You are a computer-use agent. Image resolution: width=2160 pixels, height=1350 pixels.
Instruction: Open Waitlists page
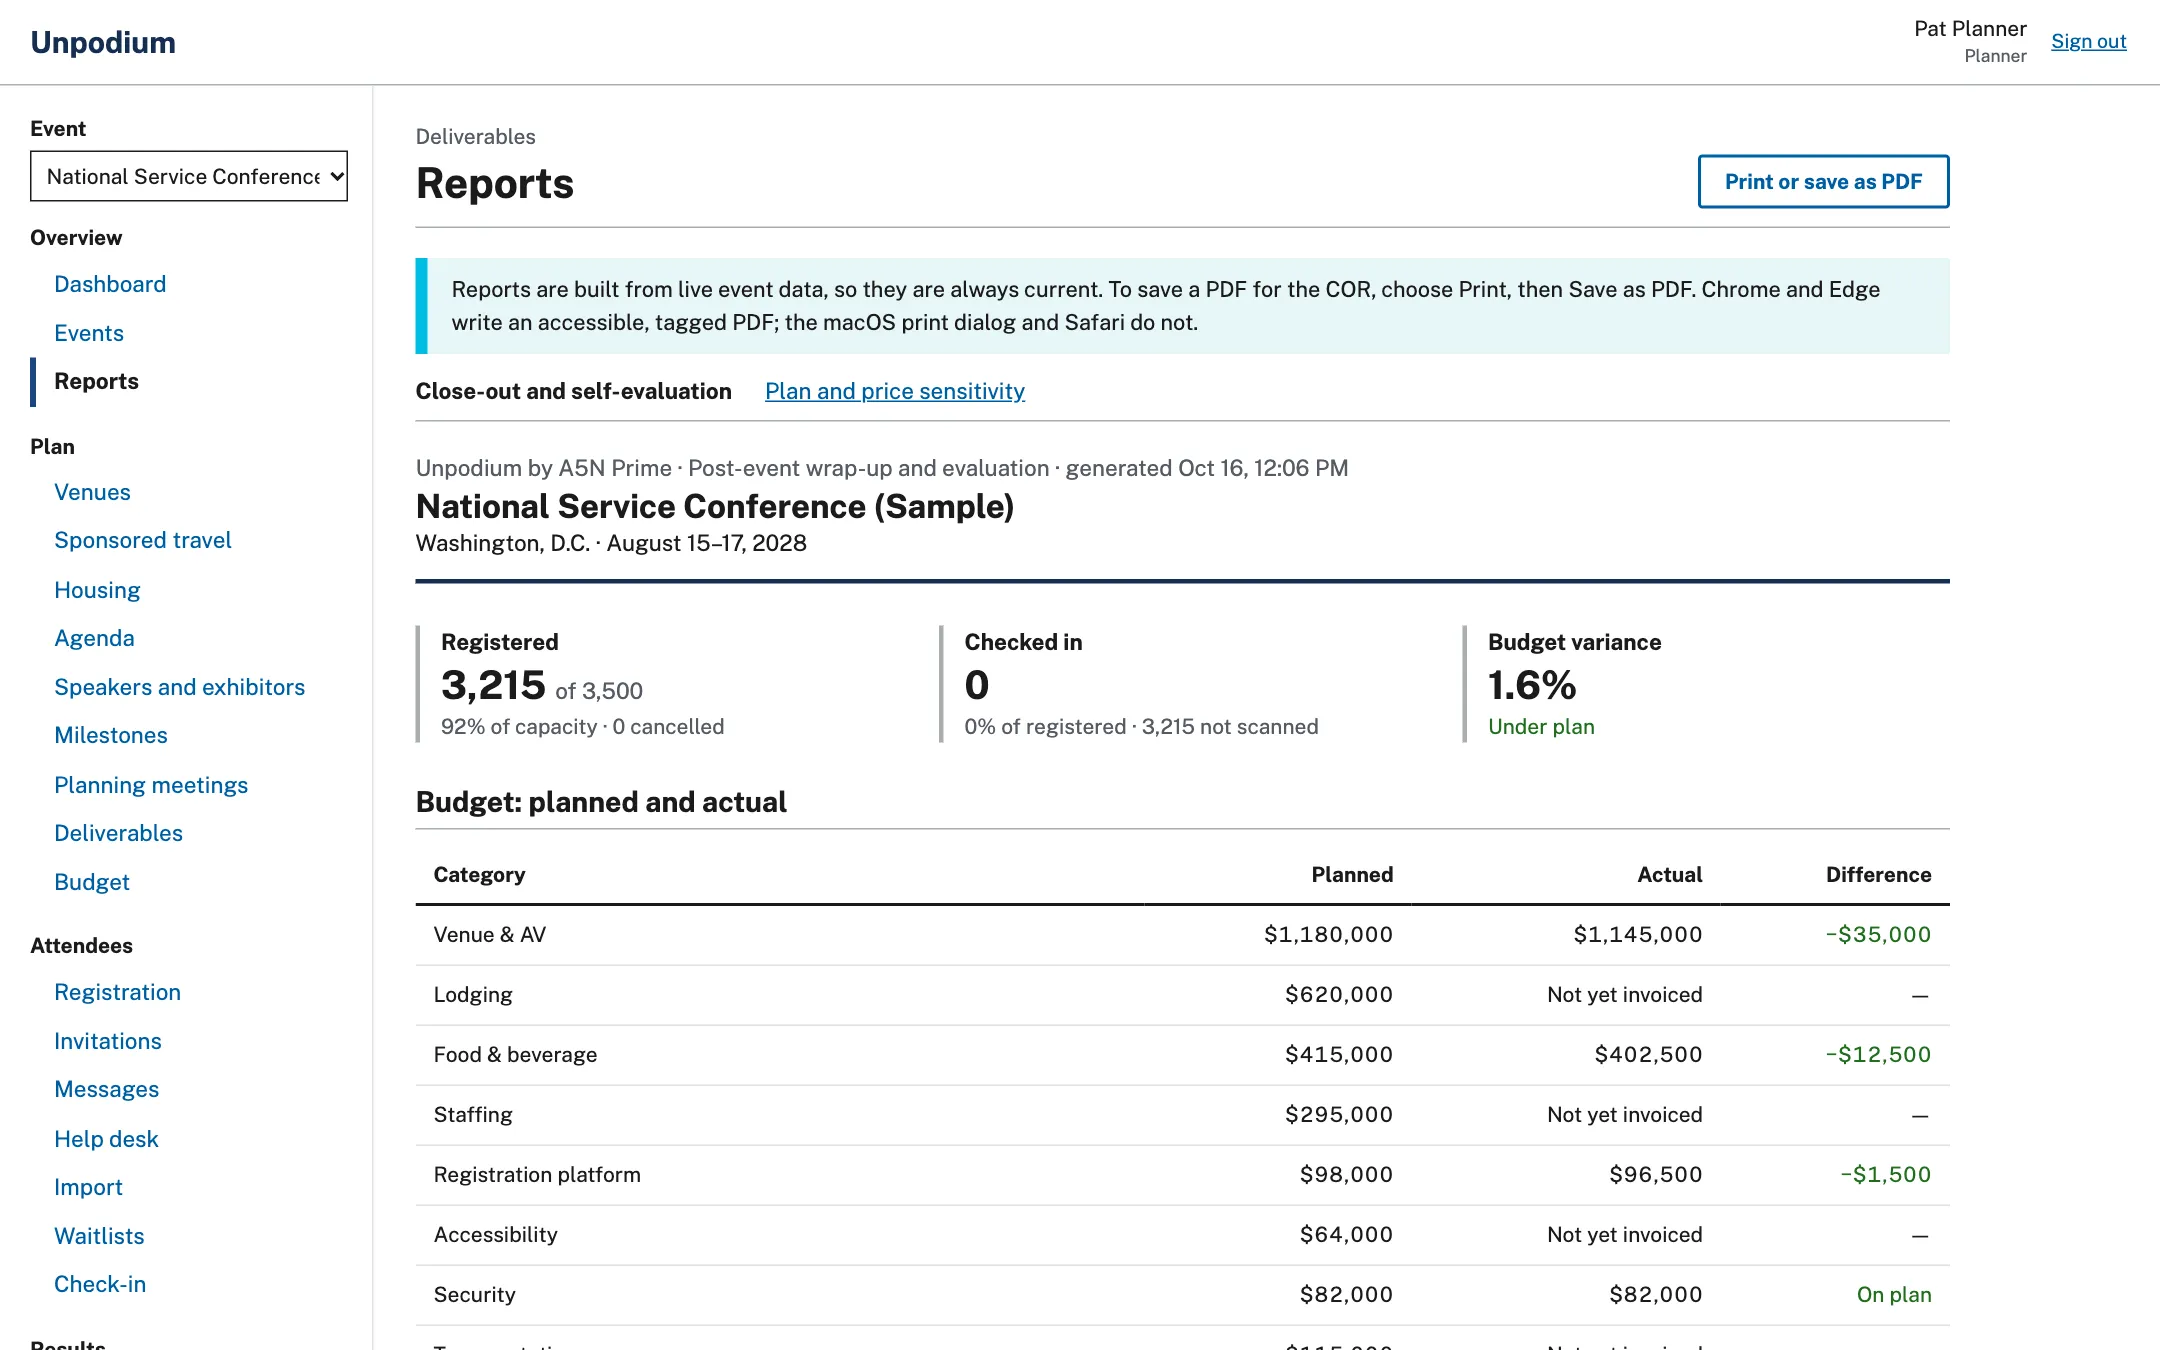99,1236
